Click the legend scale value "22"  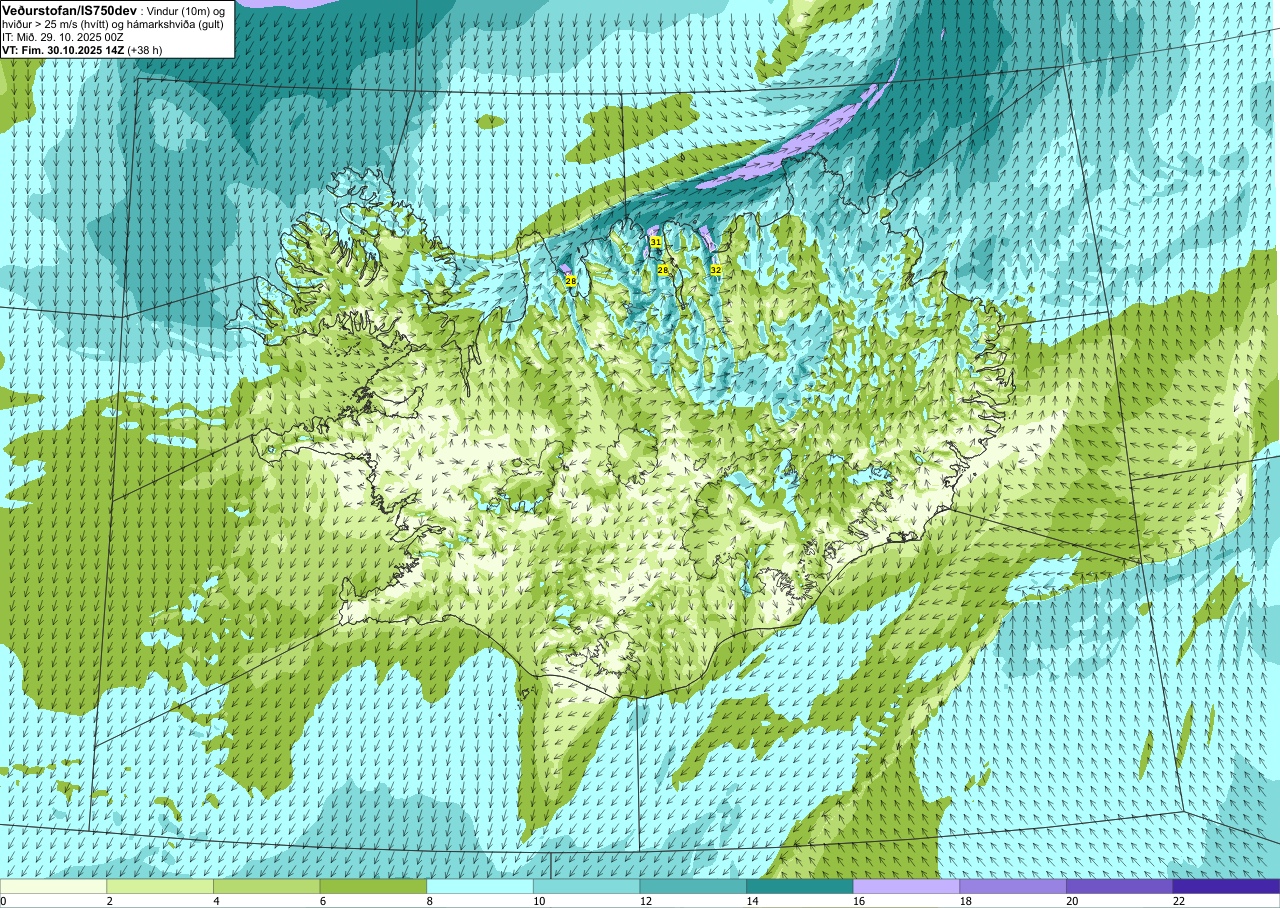click(1179, 901)
